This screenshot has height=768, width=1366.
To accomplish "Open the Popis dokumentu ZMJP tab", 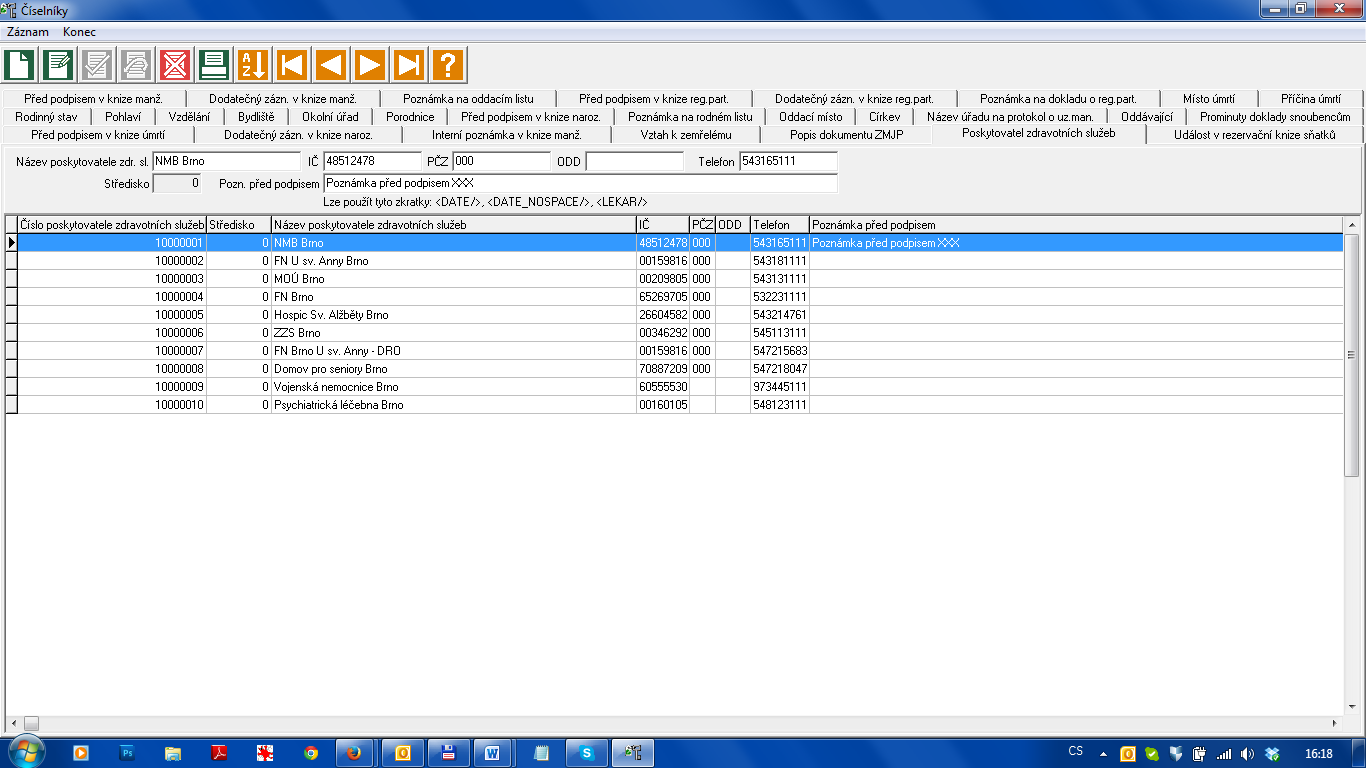I will pos(846,134).
